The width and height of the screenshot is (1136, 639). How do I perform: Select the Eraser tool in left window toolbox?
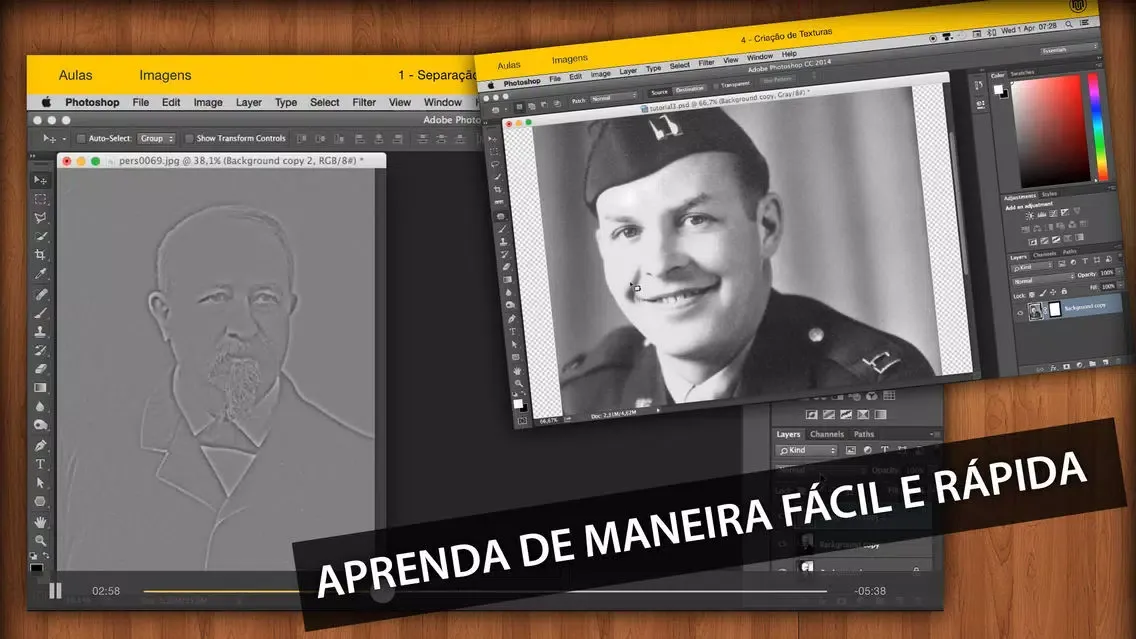(x=41, y=369)
